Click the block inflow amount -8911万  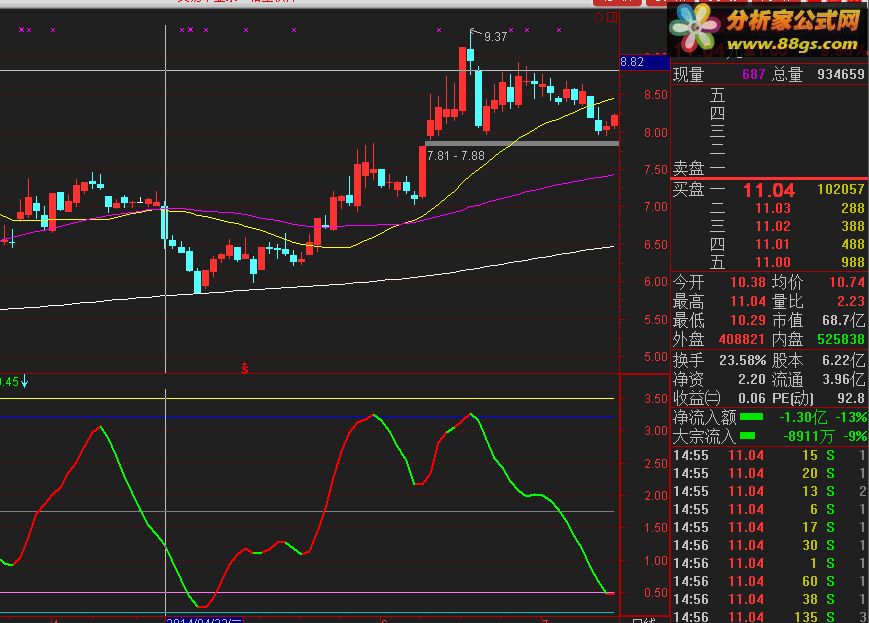[x=809, y=436]
